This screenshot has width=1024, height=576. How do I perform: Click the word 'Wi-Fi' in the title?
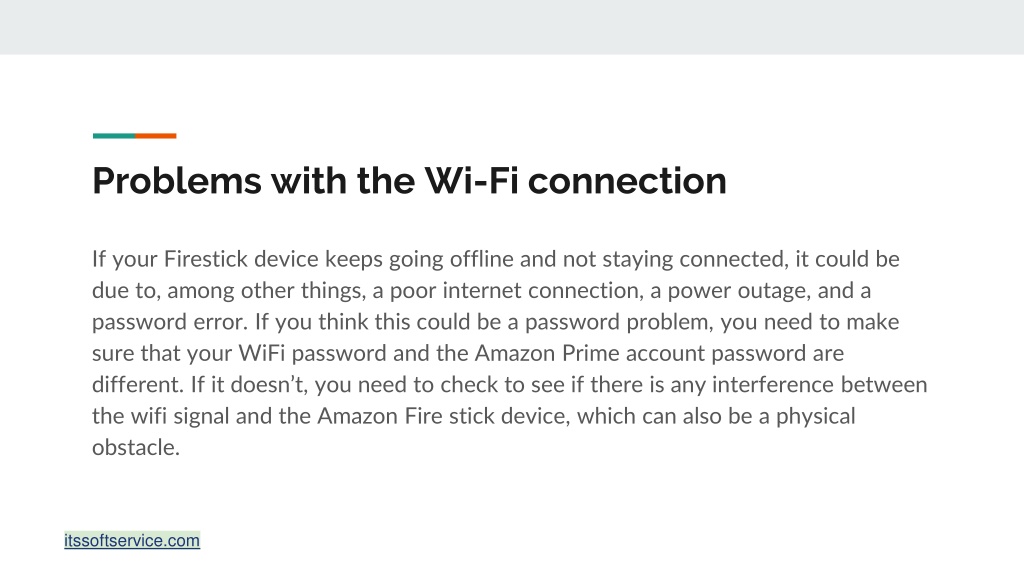click(472, 181)
